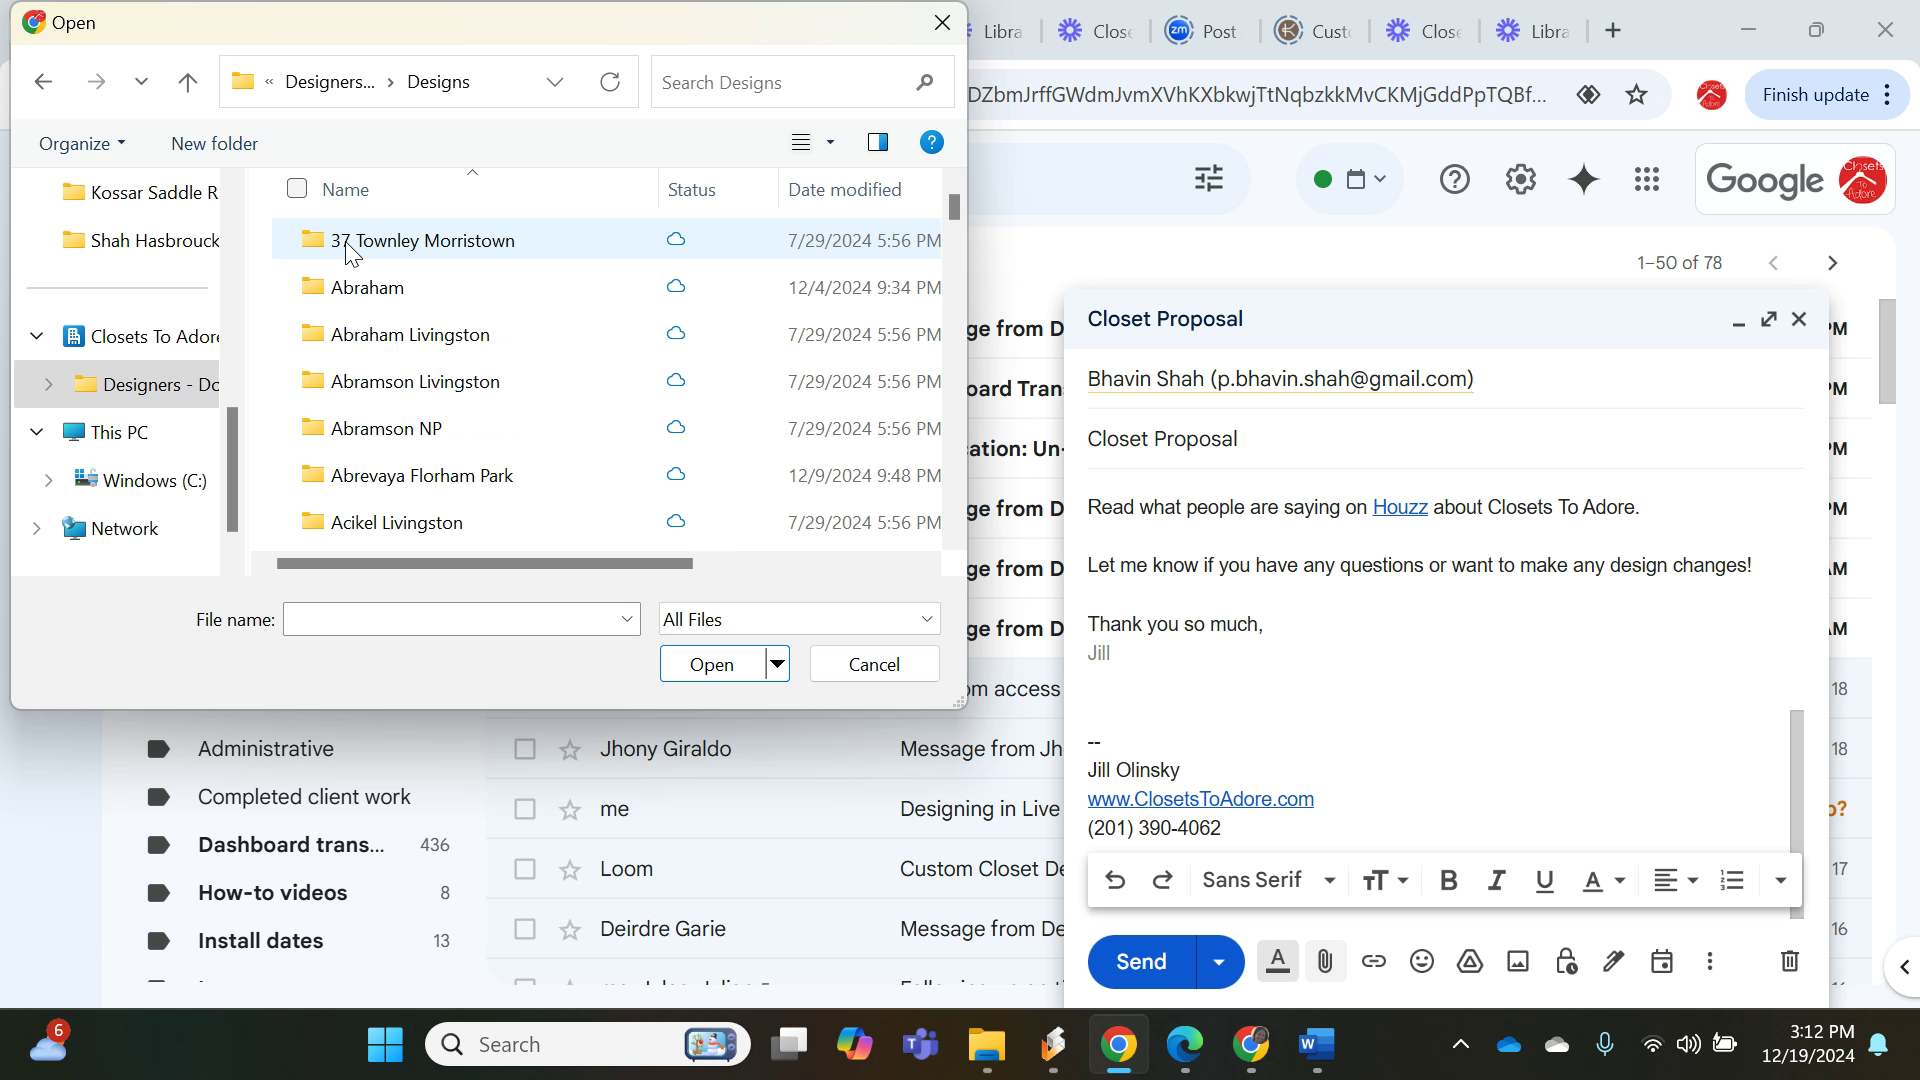Insert files using Google Drive icon

point(1469,962)
